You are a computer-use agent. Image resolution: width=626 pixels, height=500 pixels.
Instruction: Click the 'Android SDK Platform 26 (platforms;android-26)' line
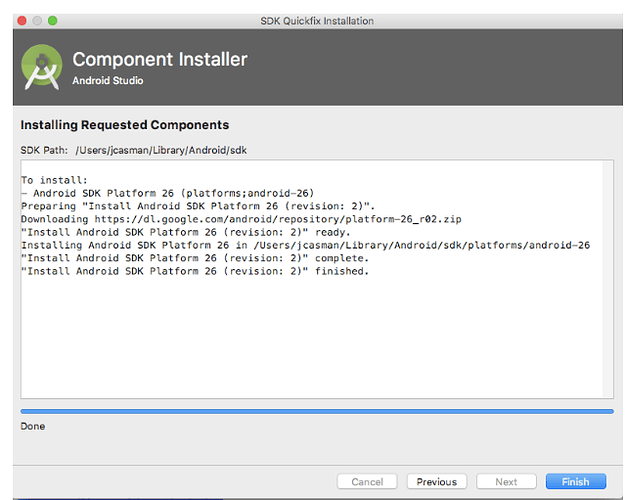[168, 193]
